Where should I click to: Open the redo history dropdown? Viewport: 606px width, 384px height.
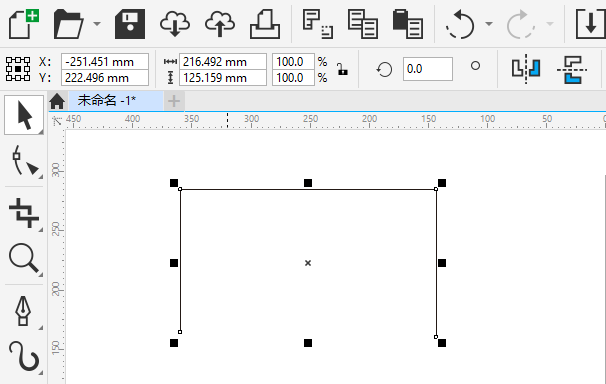(x=550, y=24)
